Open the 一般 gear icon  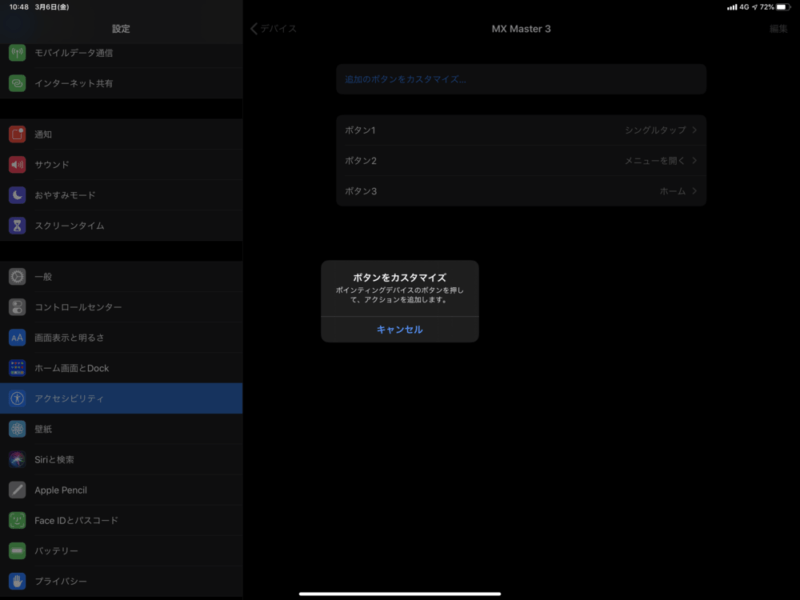pos(17,277)
